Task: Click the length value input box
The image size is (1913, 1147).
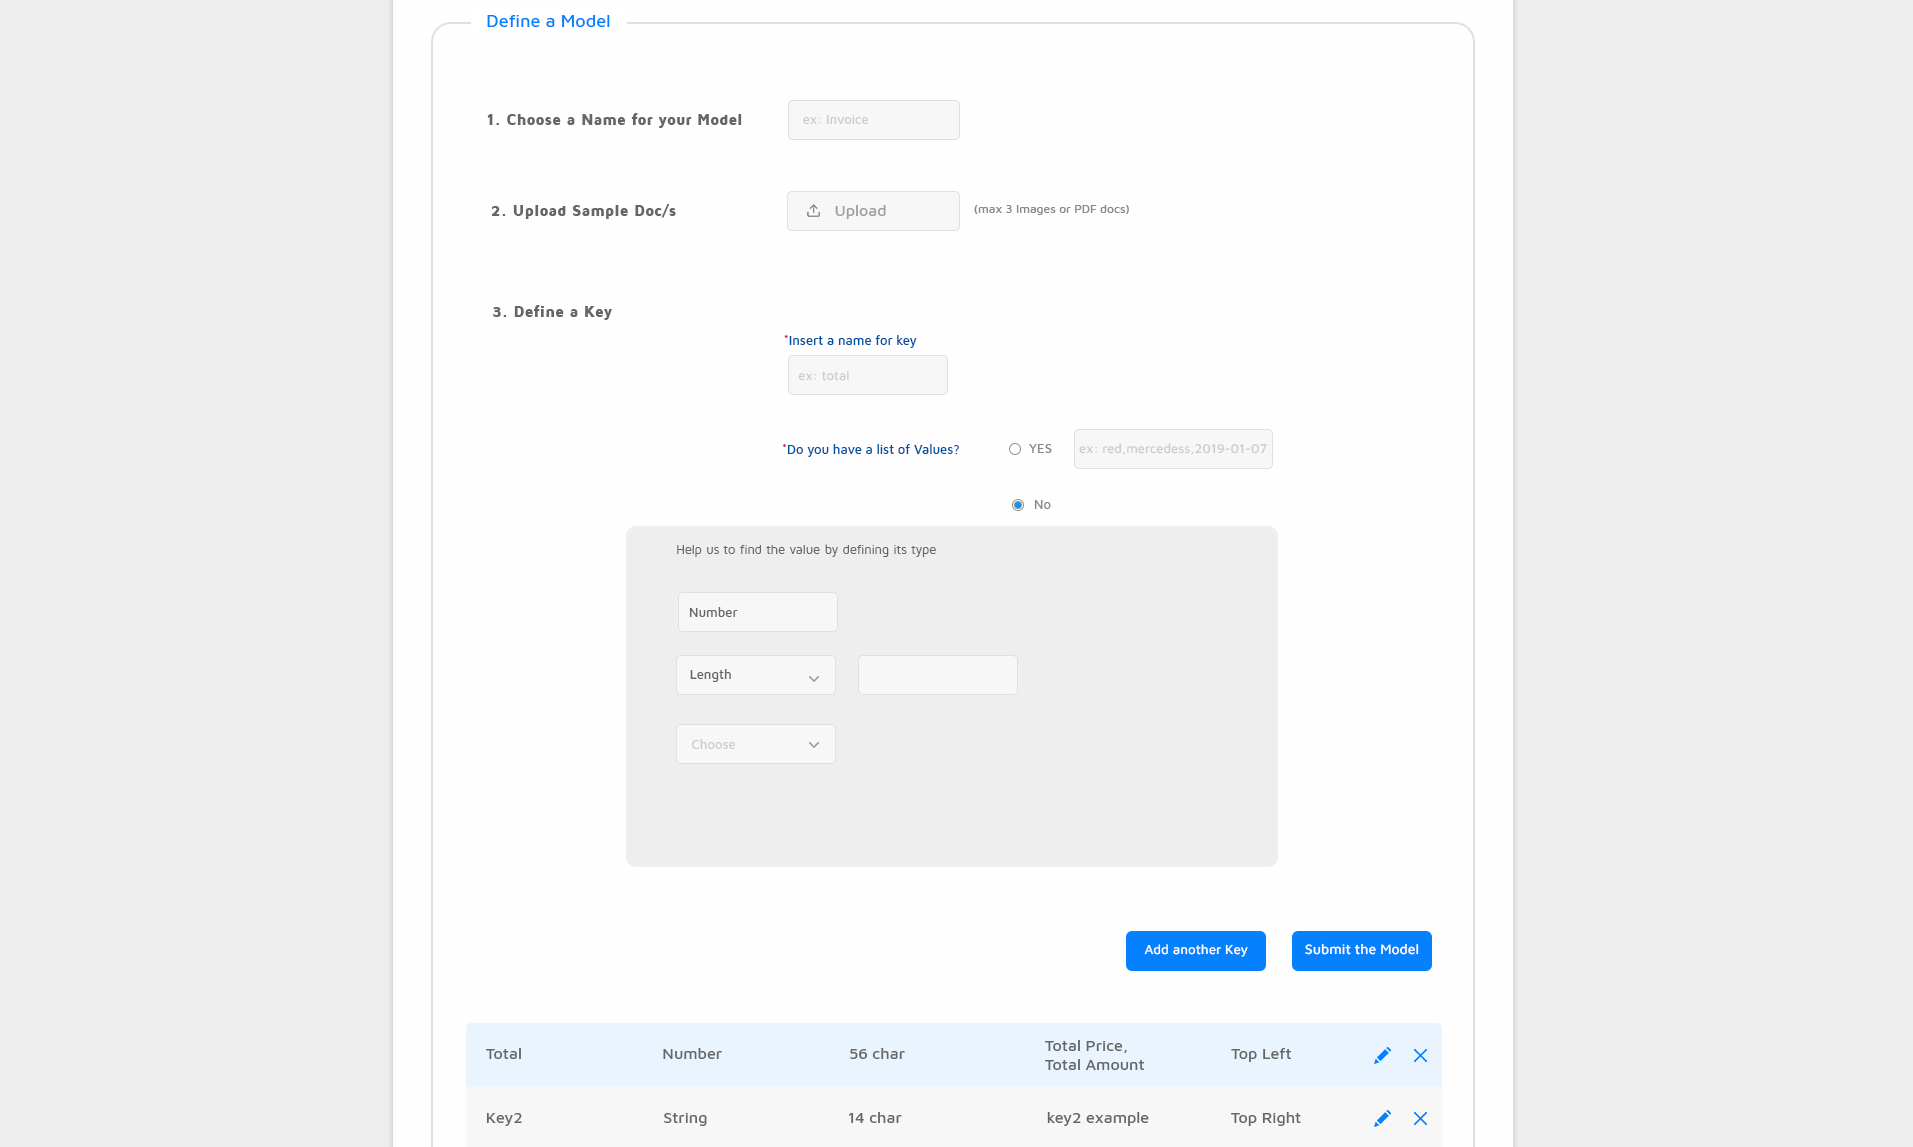Action: [936, 675]
